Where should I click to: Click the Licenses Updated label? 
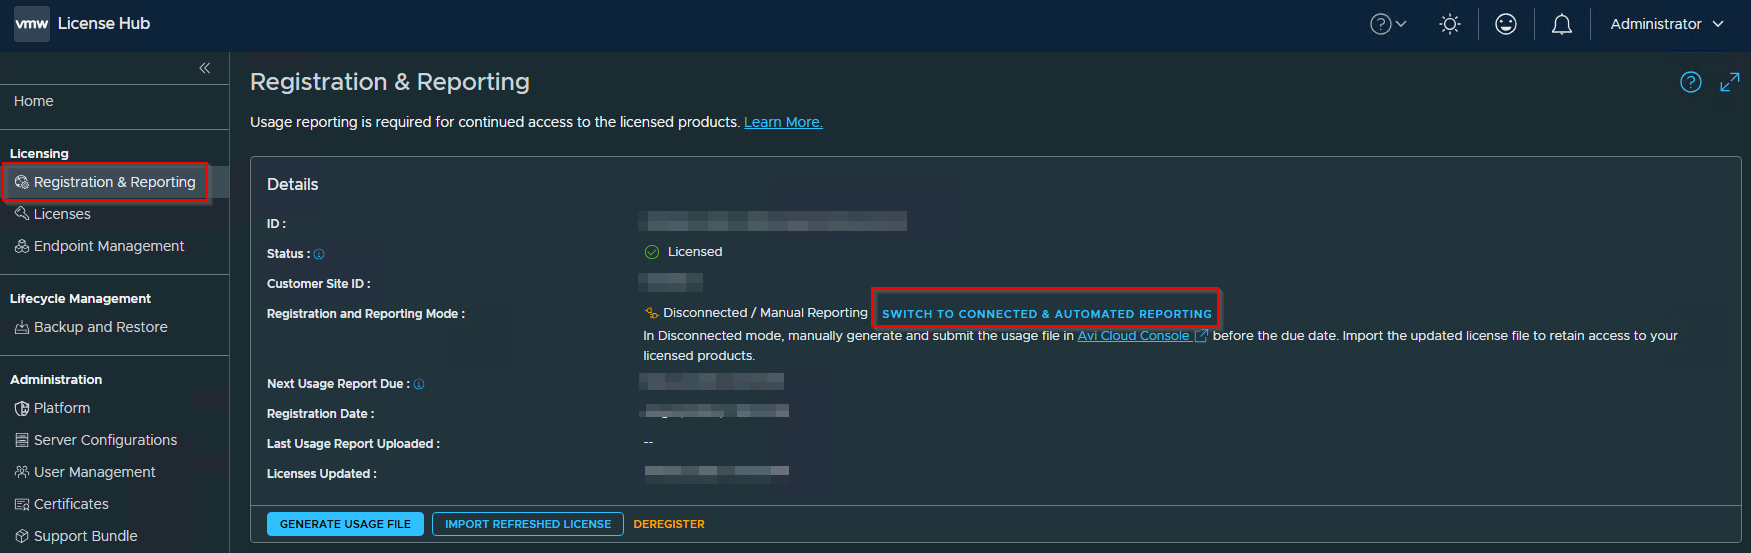[322, 474]
